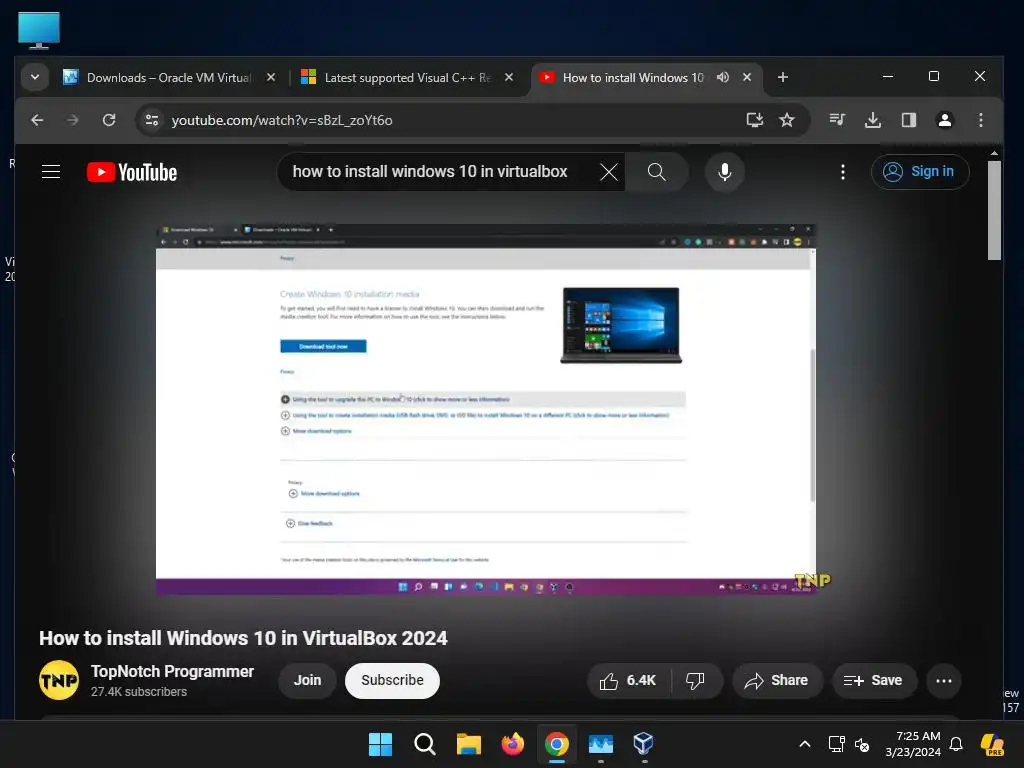The width and height of the screenshot is (1024, 768).
Task: Click the youtube.com address bar URL
Action: pyautogui.click(x=282, y=120)
